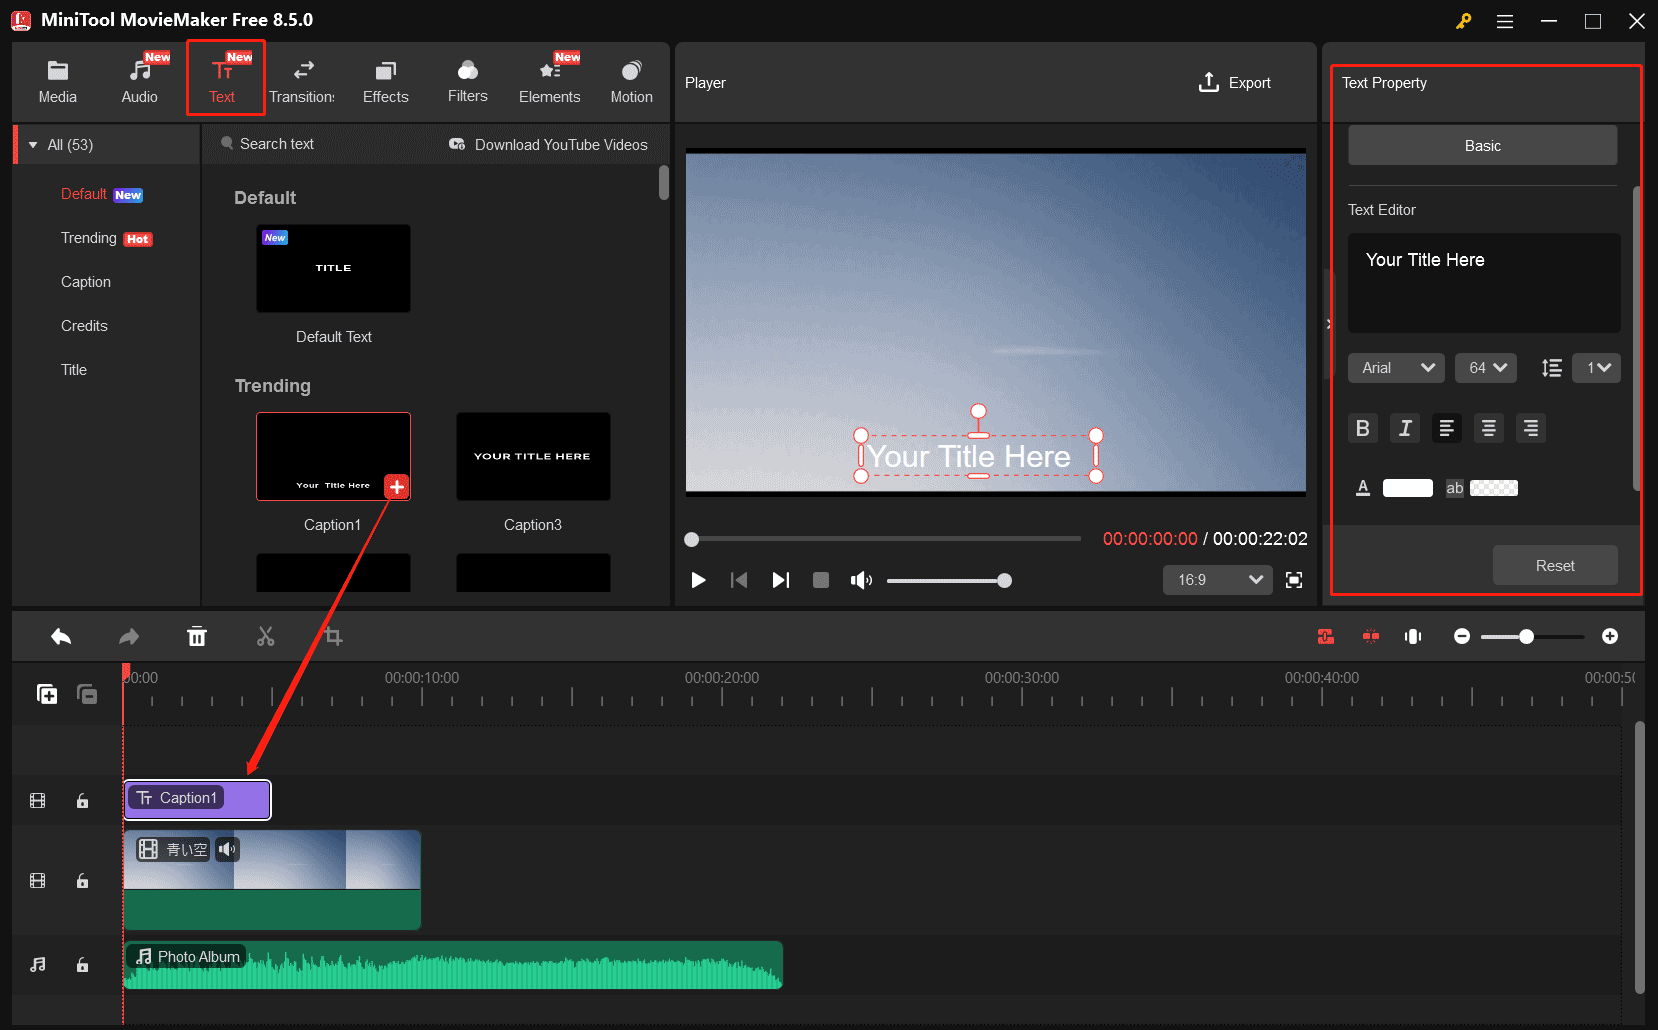Open the Motion panel
The image size is (1658, 1030).
631,80
